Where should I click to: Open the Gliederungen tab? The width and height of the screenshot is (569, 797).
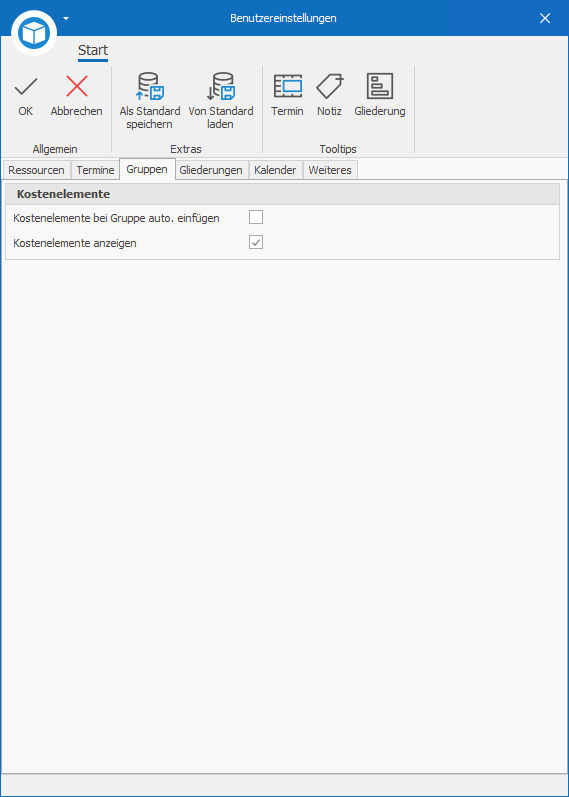(211, 170)
